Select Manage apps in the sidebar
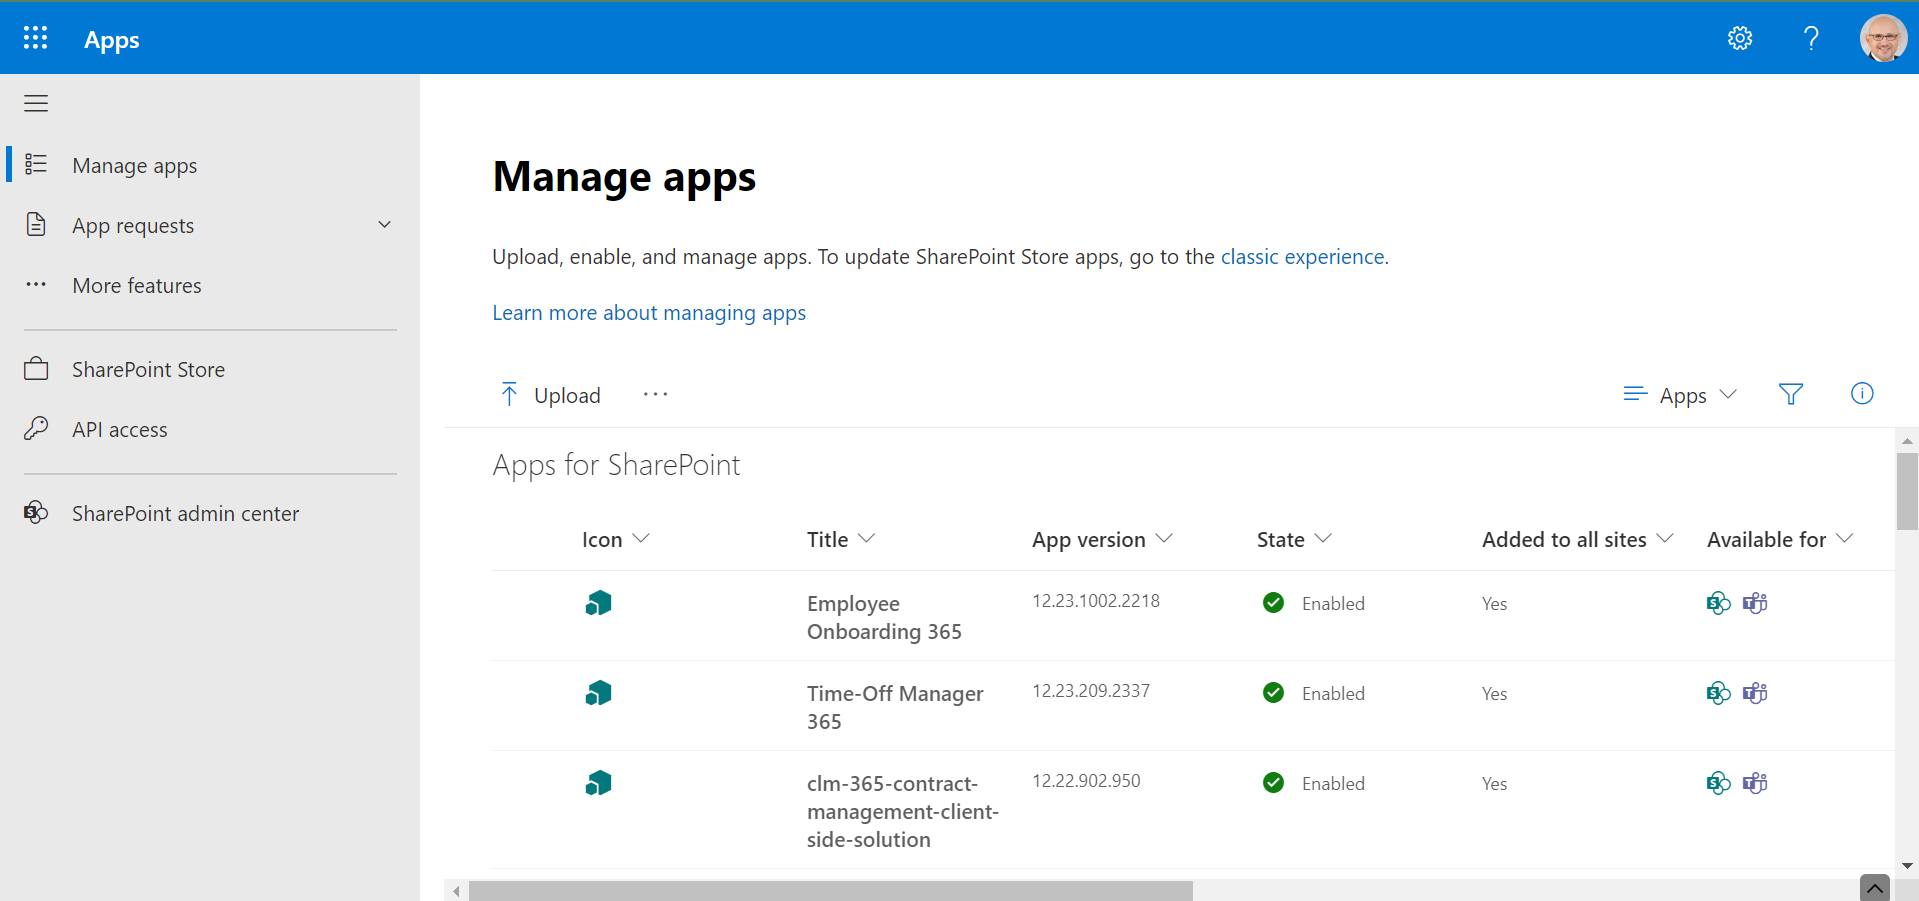The image size is (1919, 901). click(x=135, y=165)
